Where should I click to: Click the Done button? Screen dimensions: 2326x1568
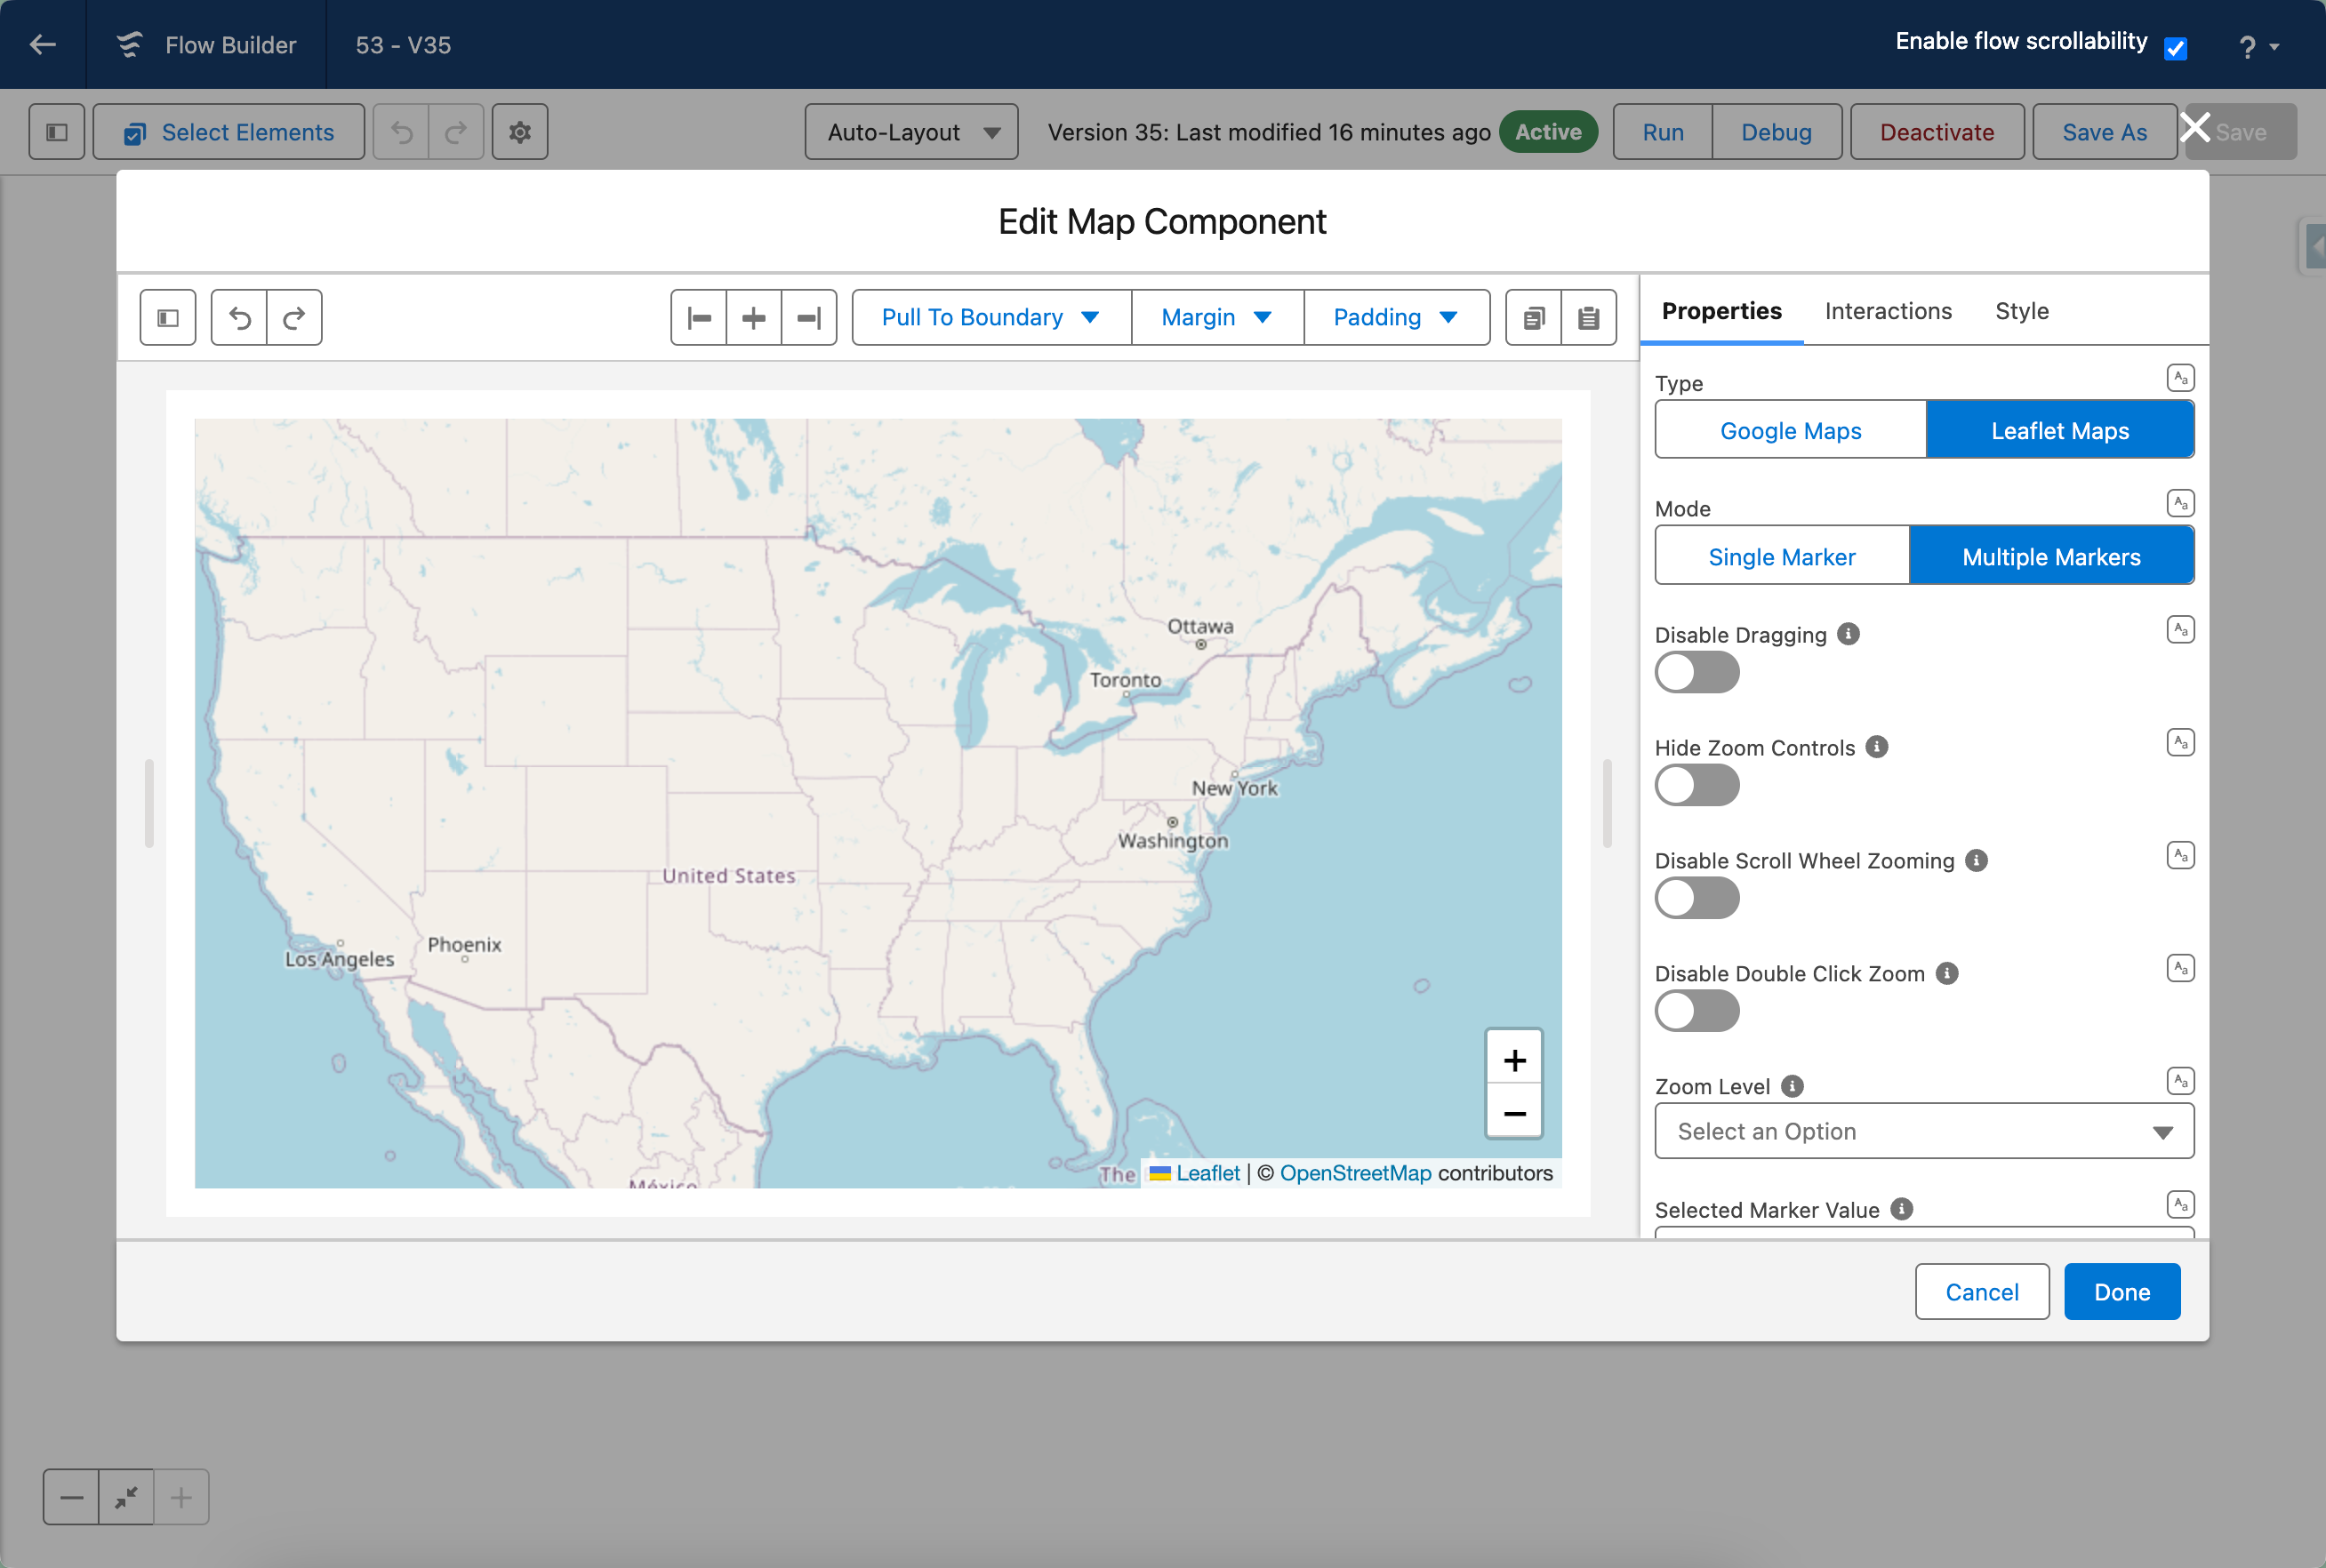pyautogui.click(x=2122, y=1292)
